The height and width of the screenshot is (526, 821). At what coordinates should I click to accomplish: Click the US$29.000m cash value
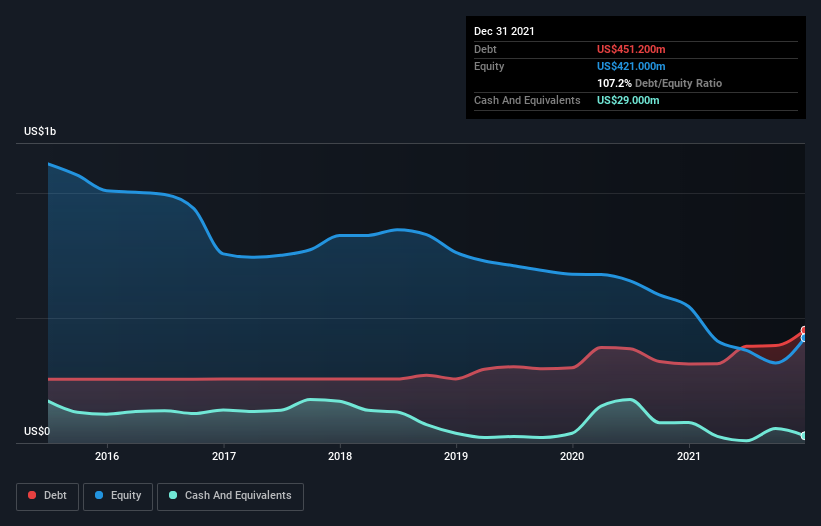coord(628,100)
